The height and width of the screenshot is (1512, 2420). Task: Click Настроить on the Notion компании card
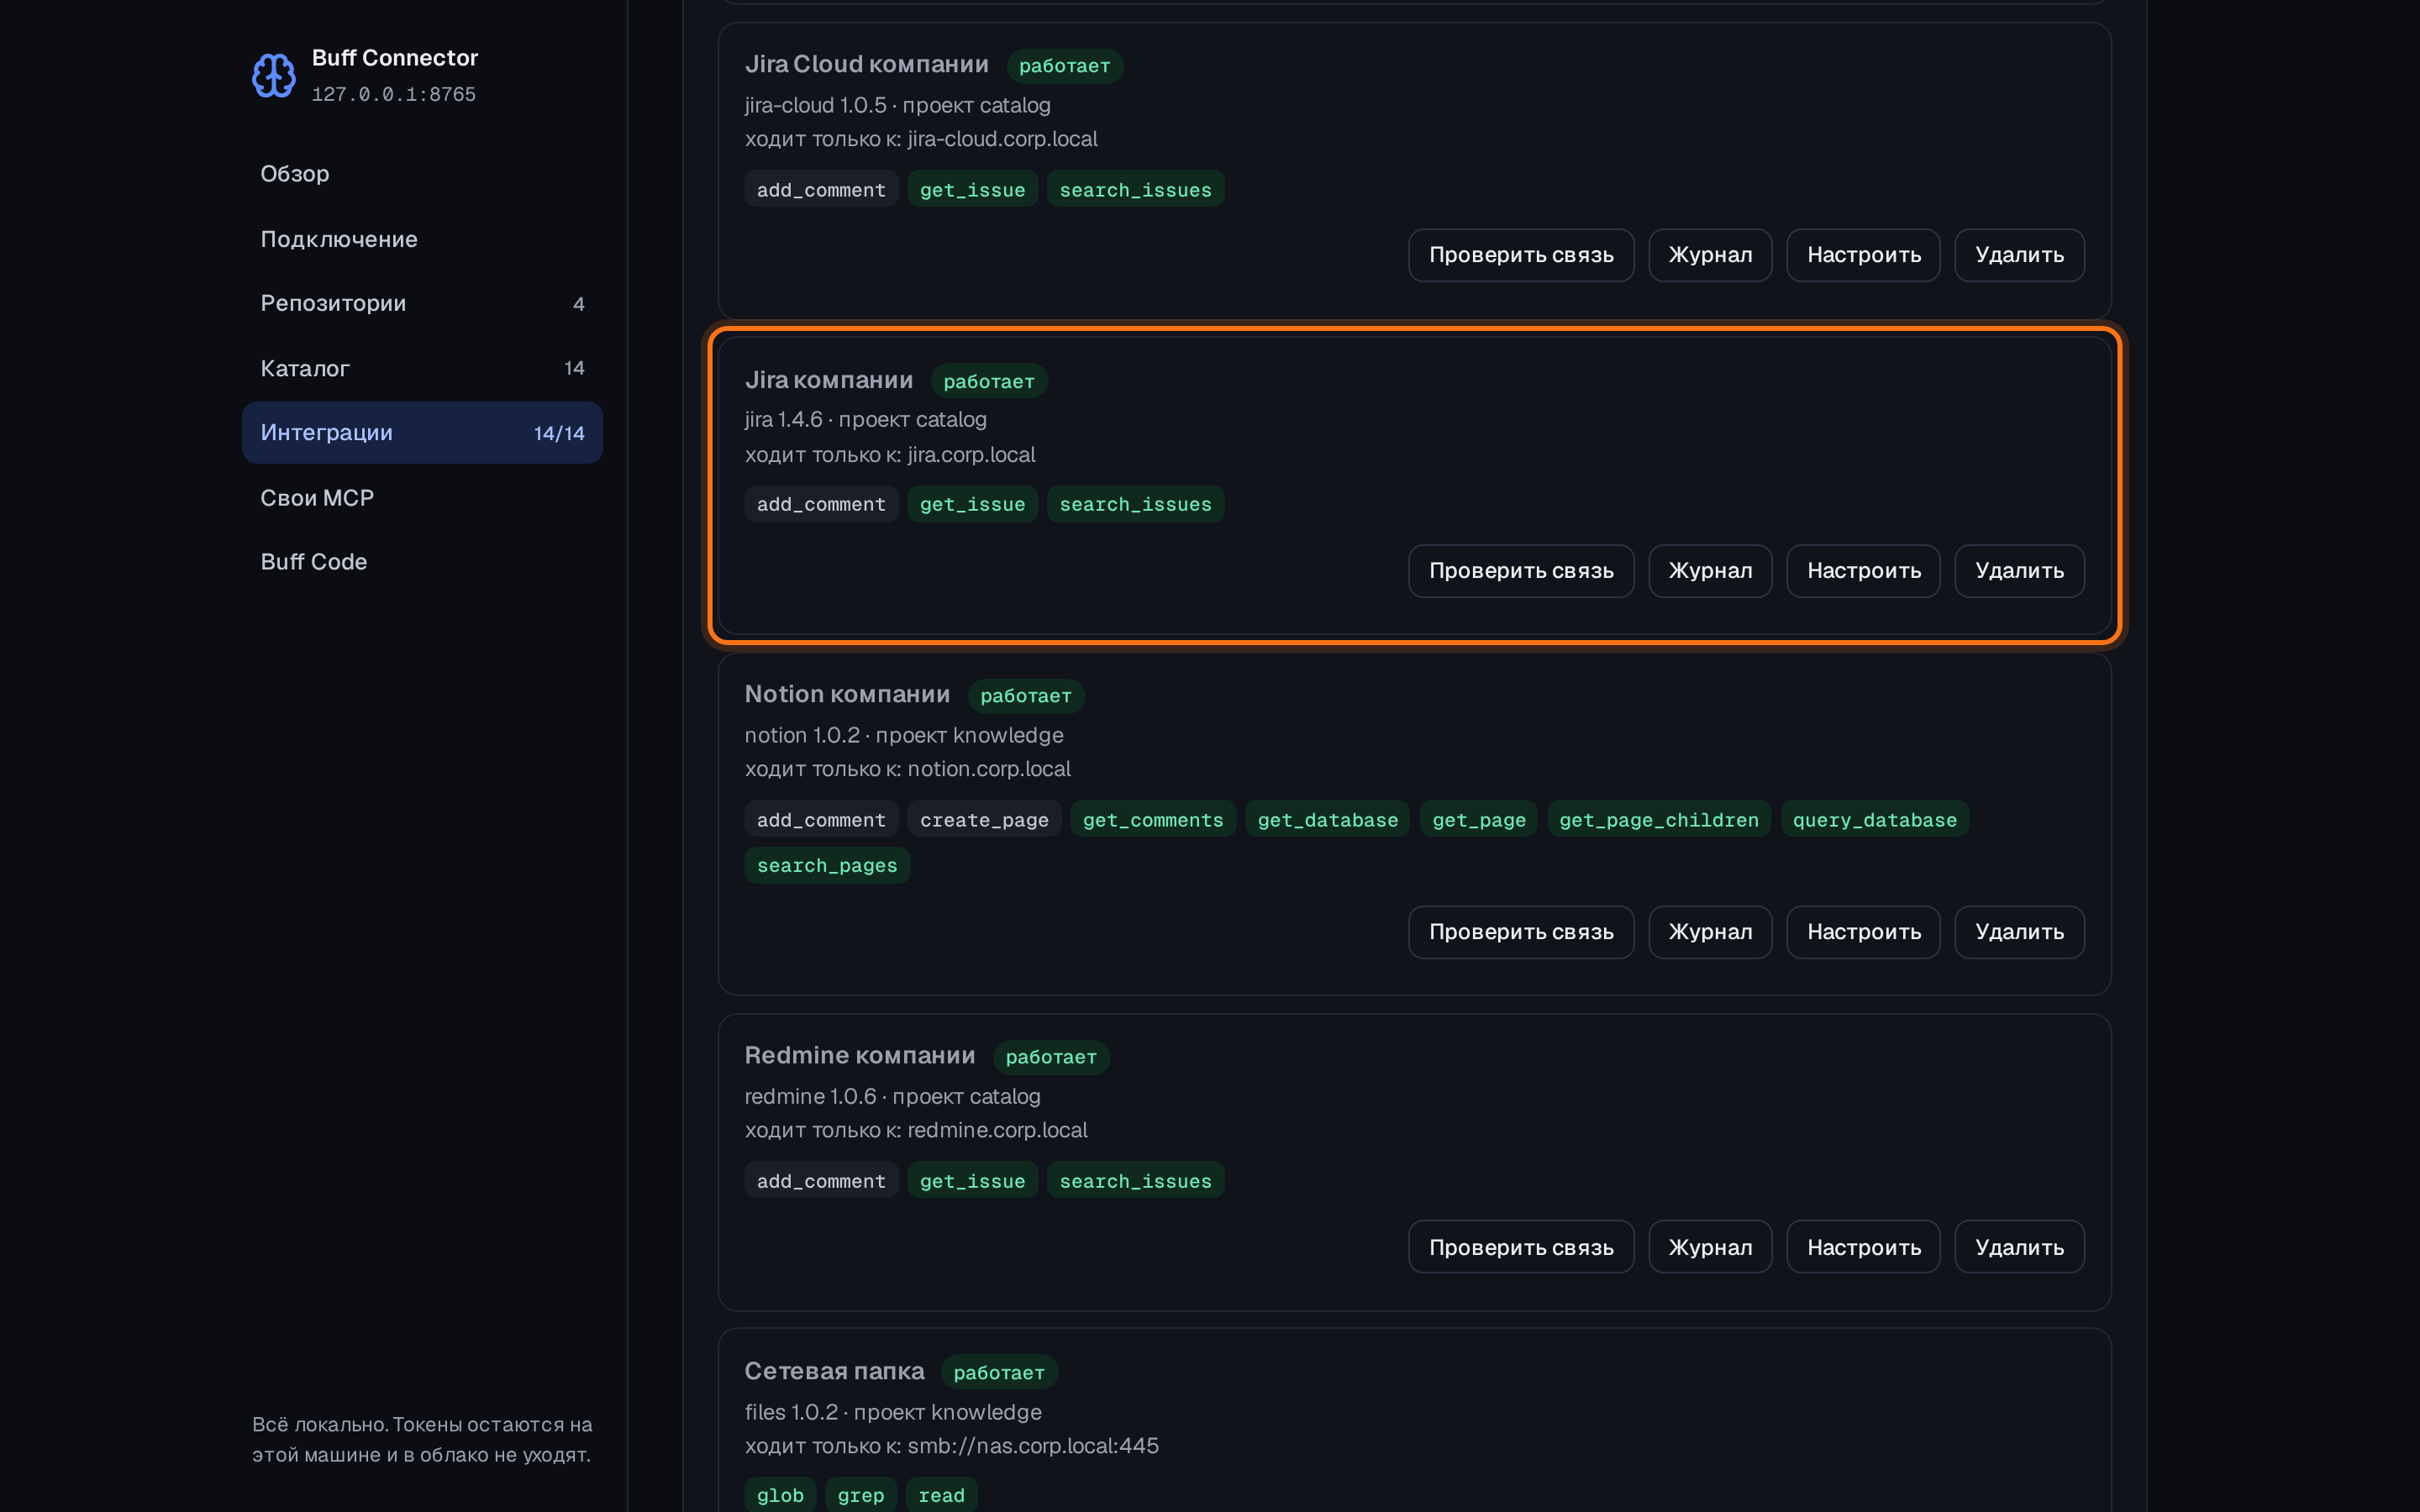tap(1863, 932)
